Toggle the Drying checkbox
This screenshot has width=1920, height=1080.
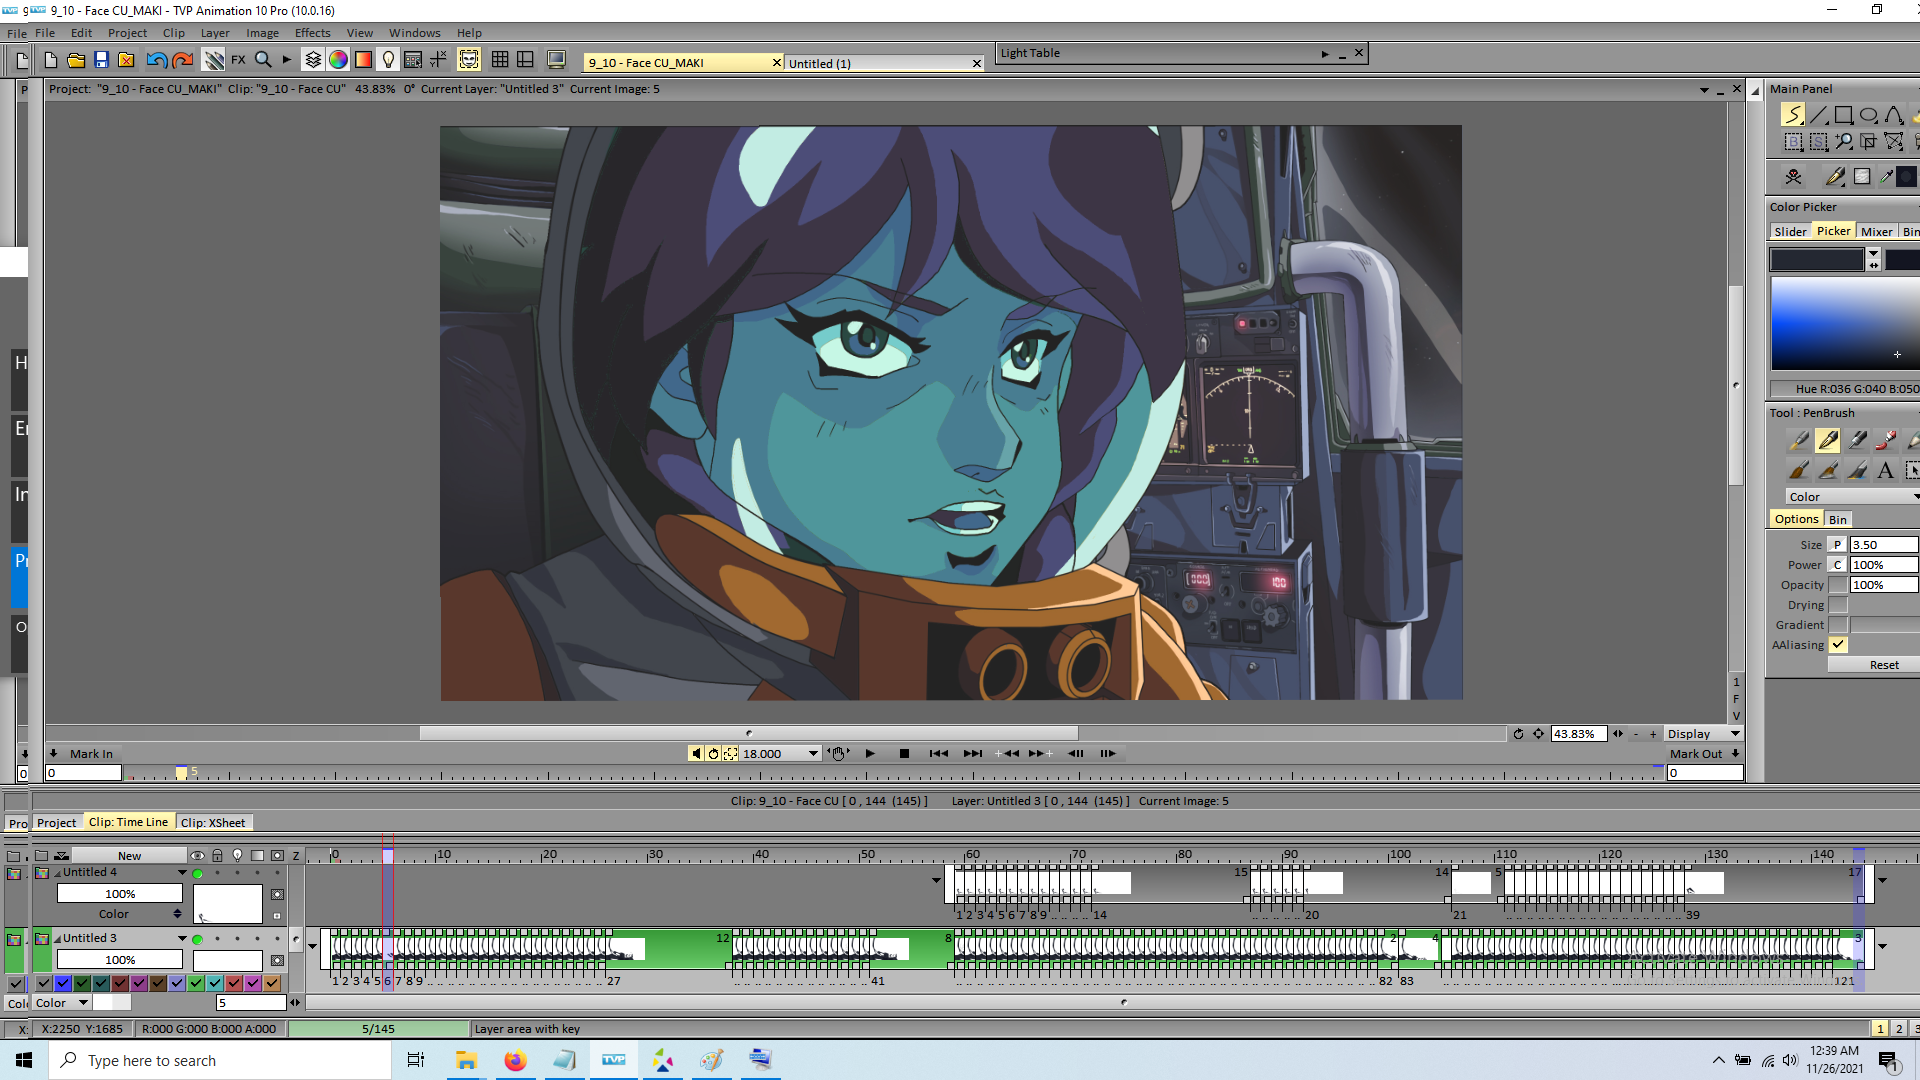click(x=1838, y=605)
